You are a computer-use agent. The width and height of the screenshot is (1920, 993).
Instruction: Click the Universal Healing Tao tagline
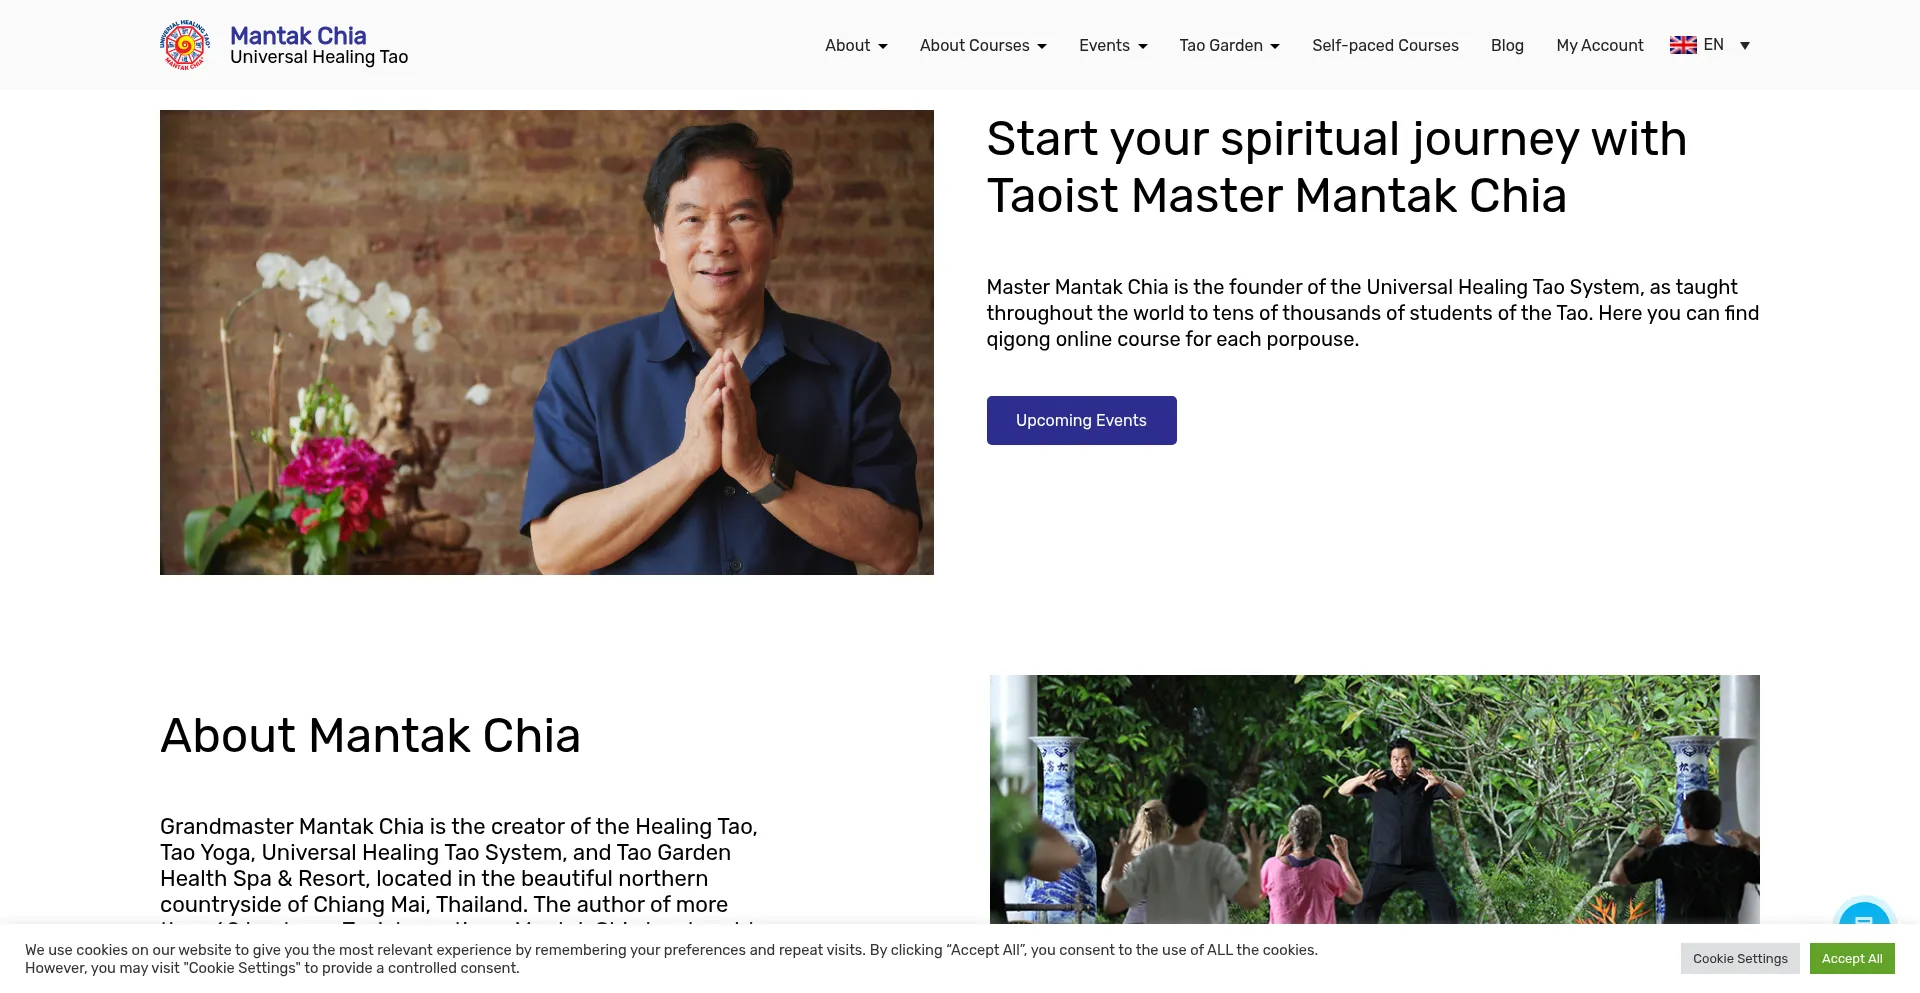[319, 57]
